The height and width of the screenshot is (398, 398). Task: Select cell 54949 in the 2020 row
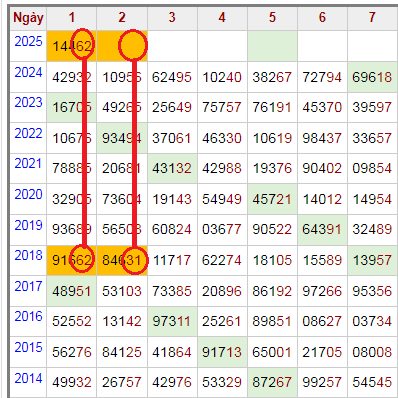(x=222, y=199)
